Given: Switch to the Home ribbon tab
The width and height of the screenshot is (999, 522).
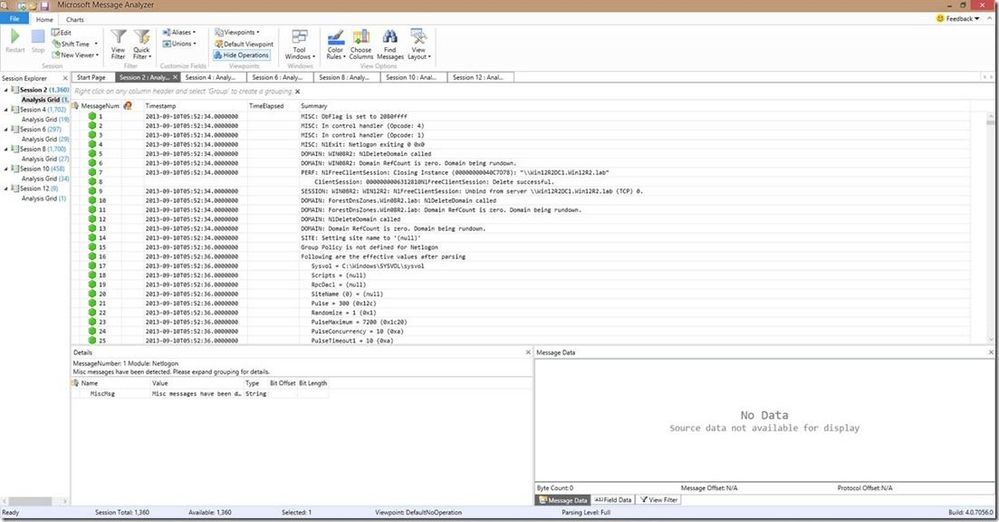Looking at the screenshot, I should pos(45,19).
